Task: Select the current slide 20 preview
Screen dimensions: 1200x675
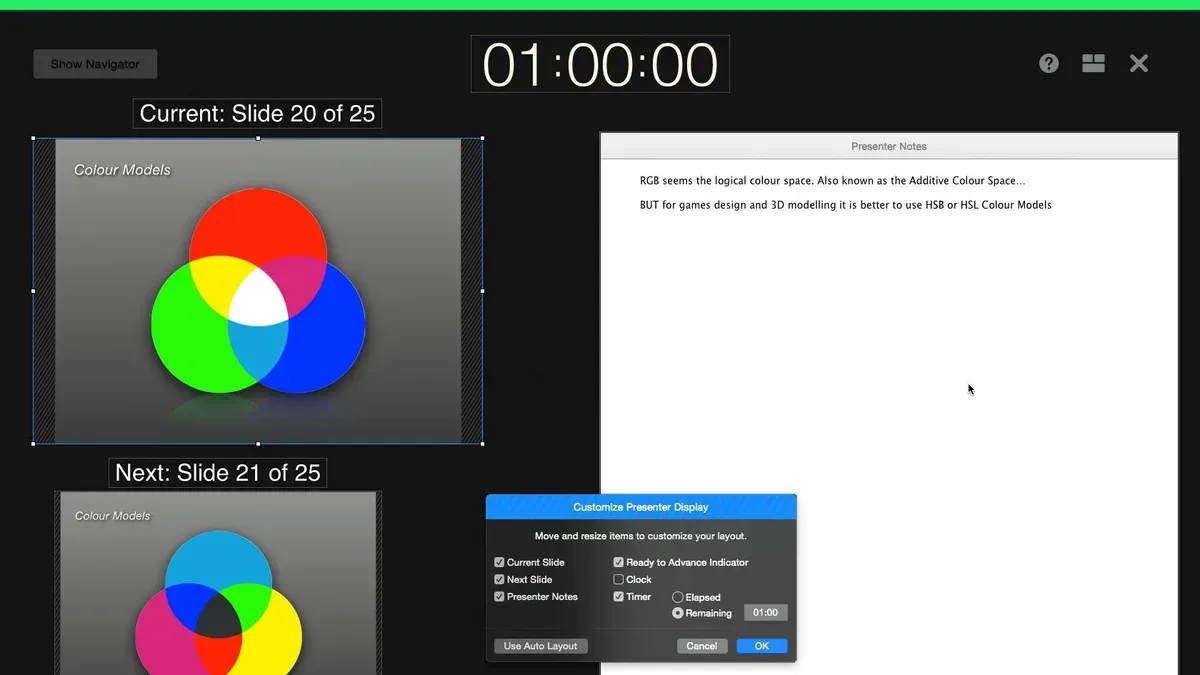Action: (258, 291)
